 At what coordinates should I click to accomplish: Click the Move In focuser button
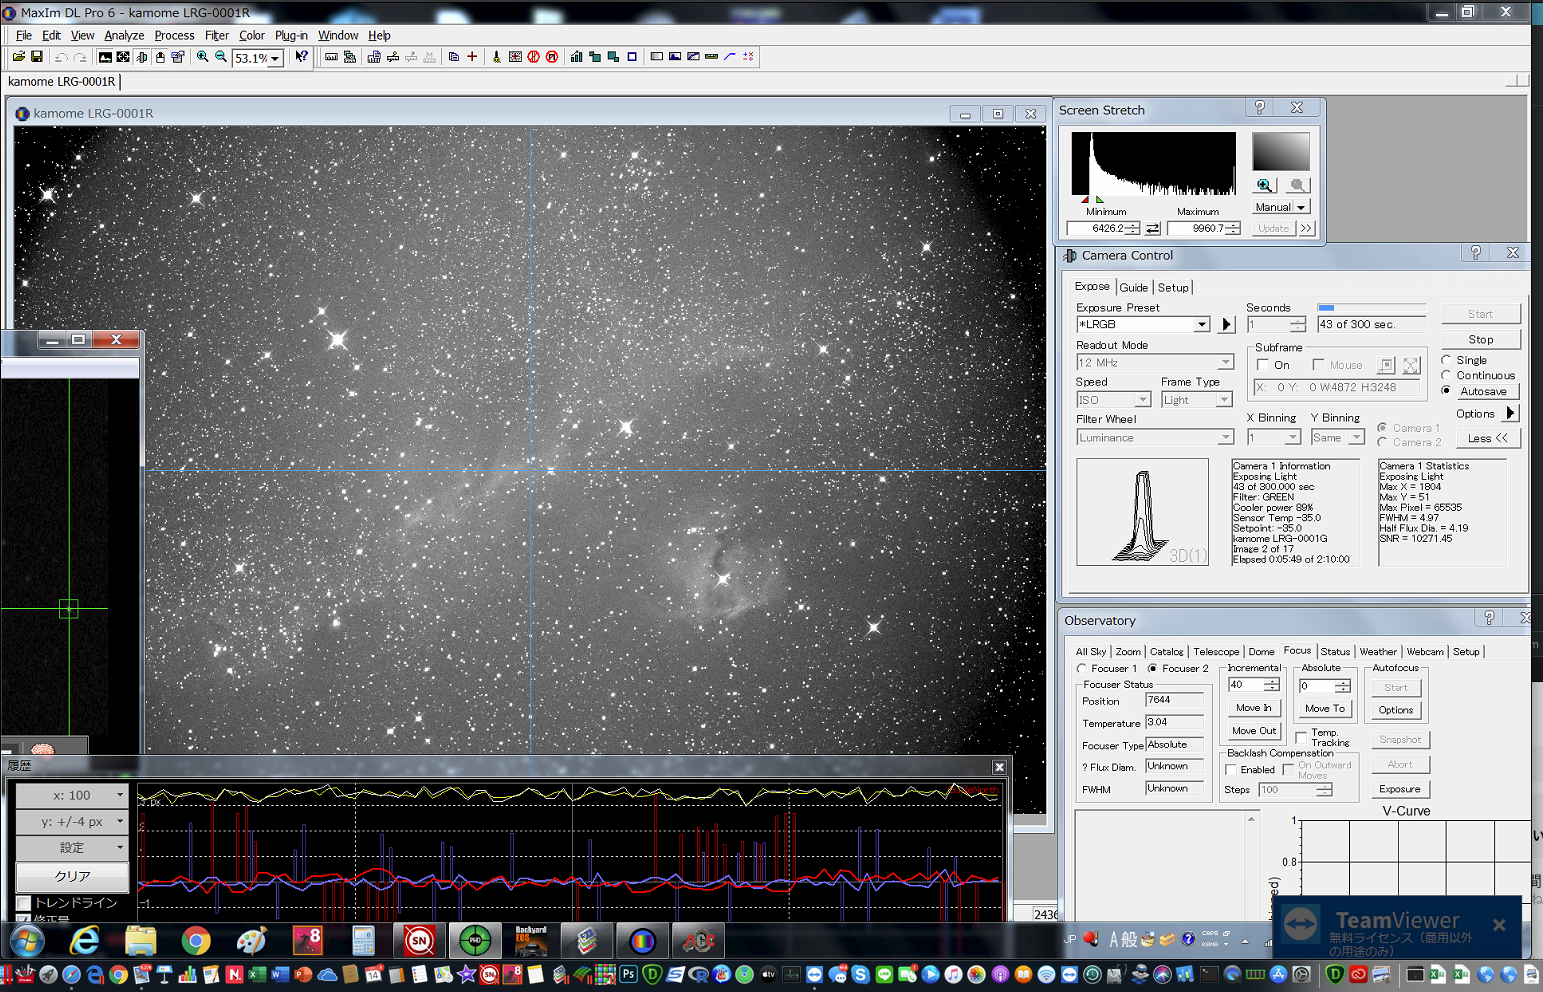click(1253, 708)
